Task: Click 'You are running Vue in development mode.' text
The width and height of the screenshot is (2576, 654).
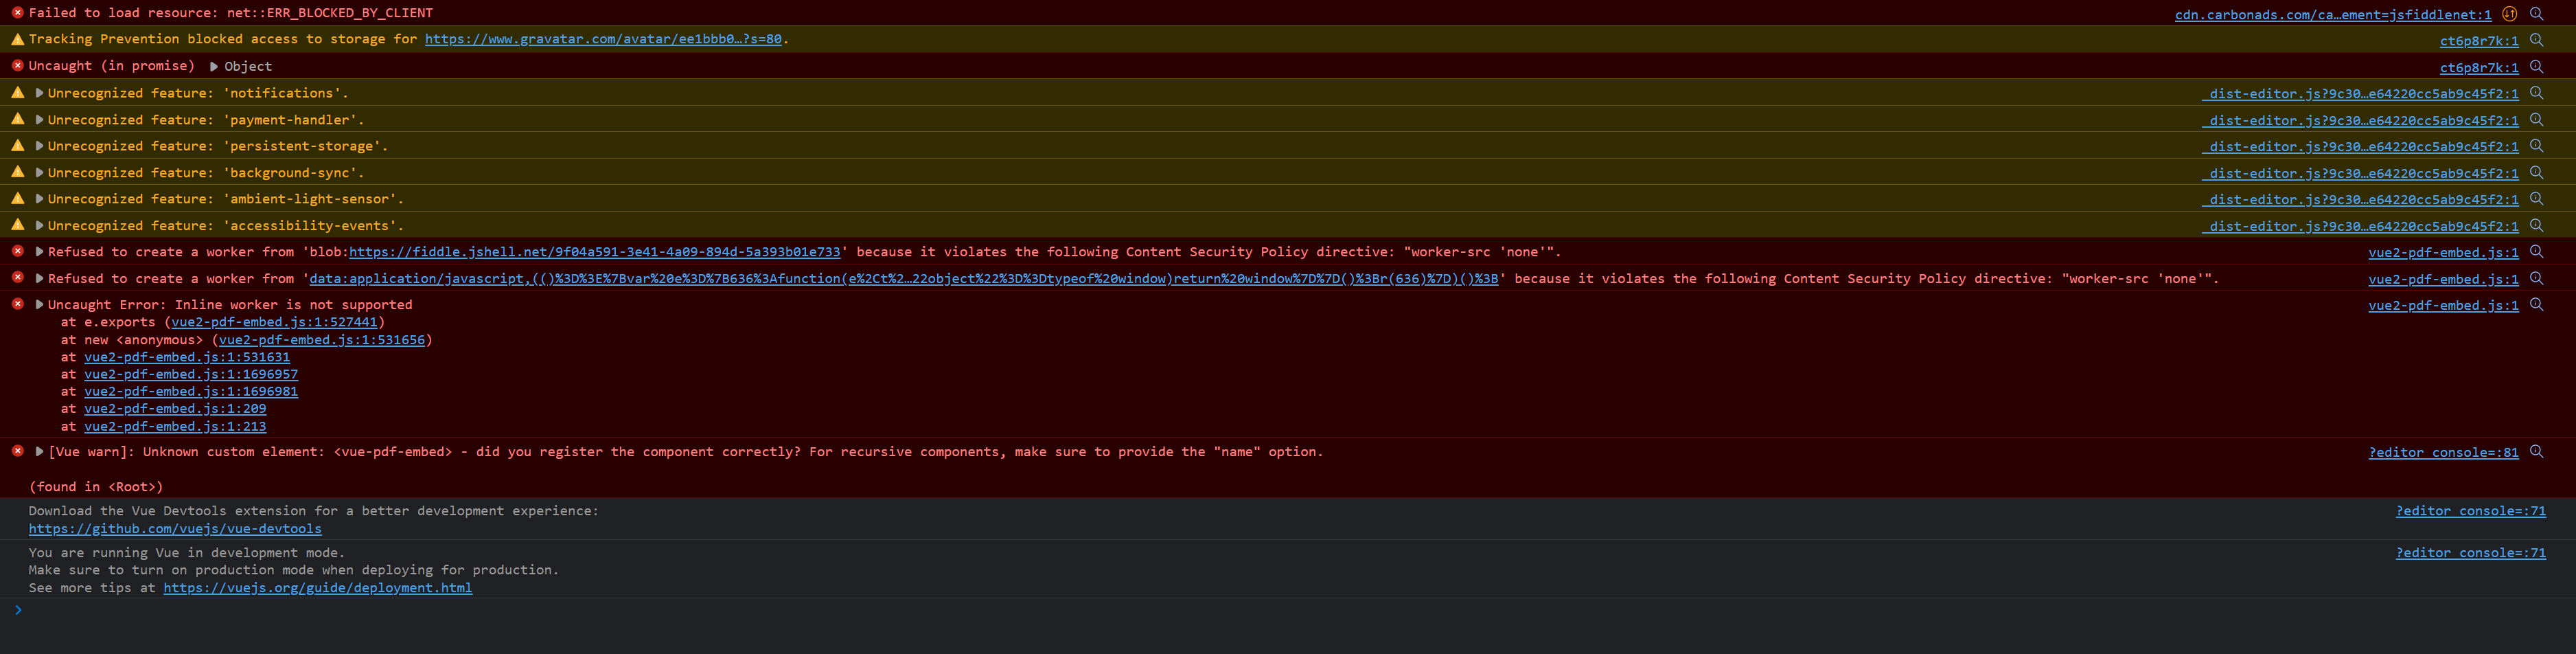Action: [186, 552]
